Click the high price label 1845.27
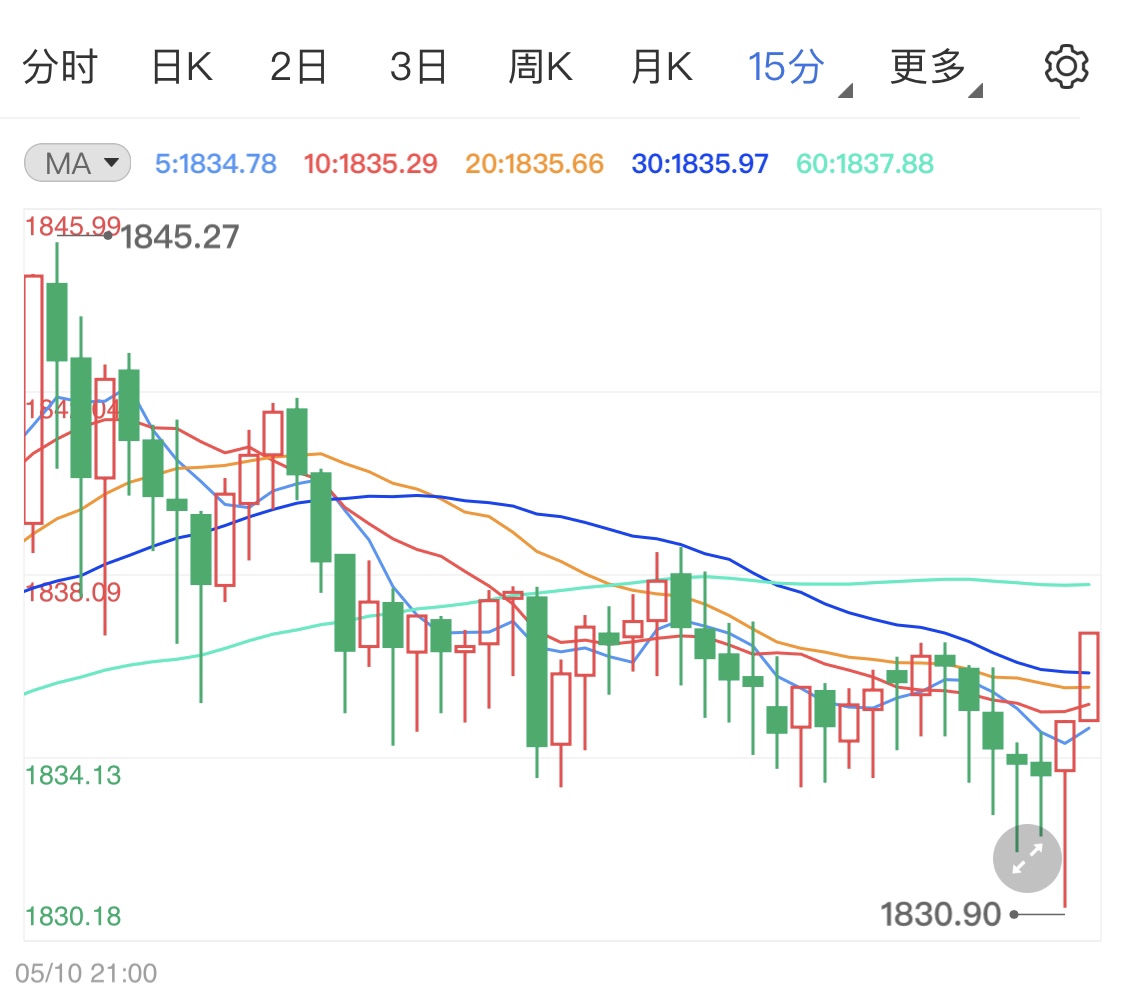1125x984 pixels. (179, 237)
